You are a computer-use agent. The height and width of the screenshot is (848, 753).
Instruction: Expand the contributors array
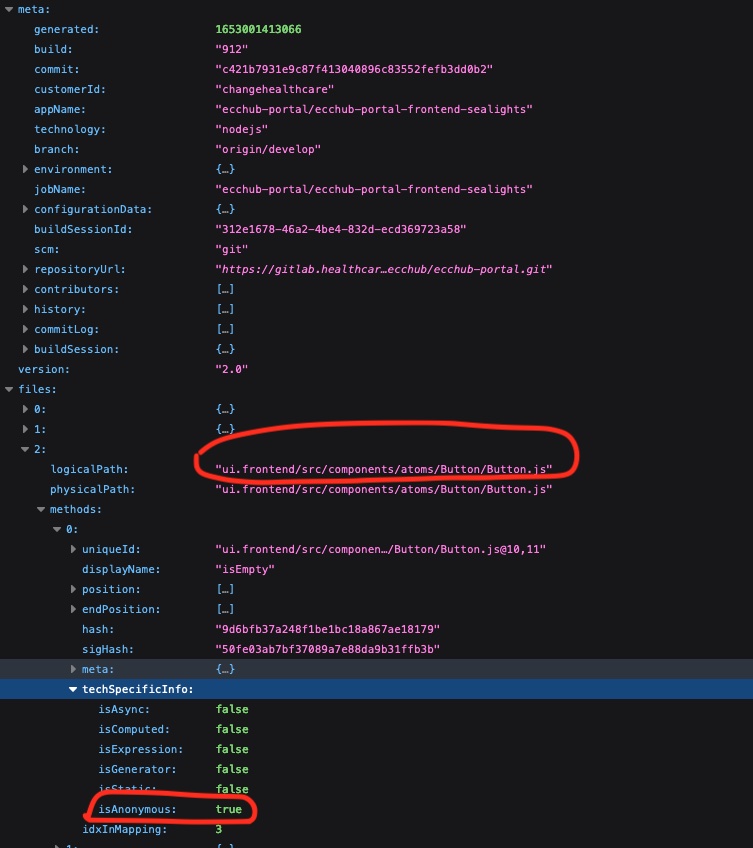coord(26,289)
